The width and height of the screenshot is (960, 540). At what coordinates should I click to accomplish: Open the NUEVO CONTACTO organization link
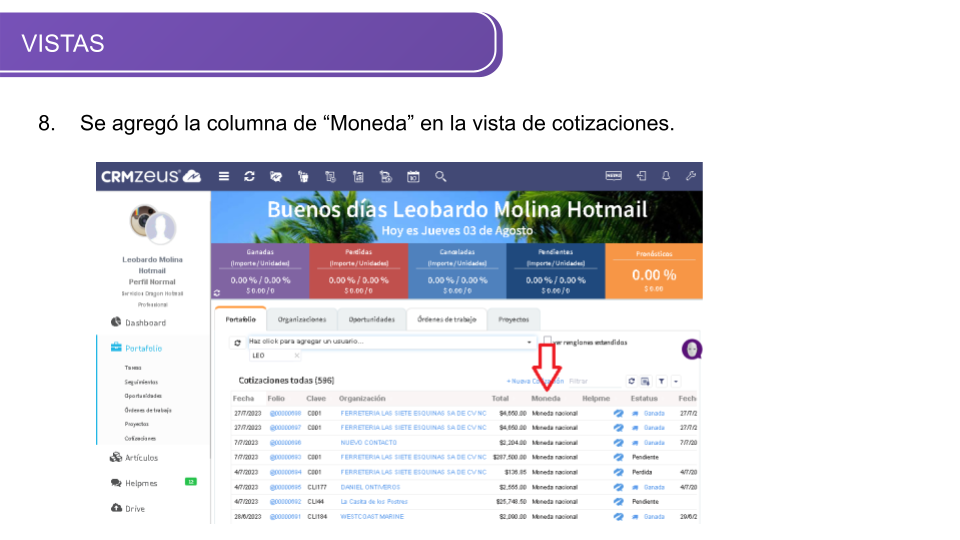click(369, 442)
